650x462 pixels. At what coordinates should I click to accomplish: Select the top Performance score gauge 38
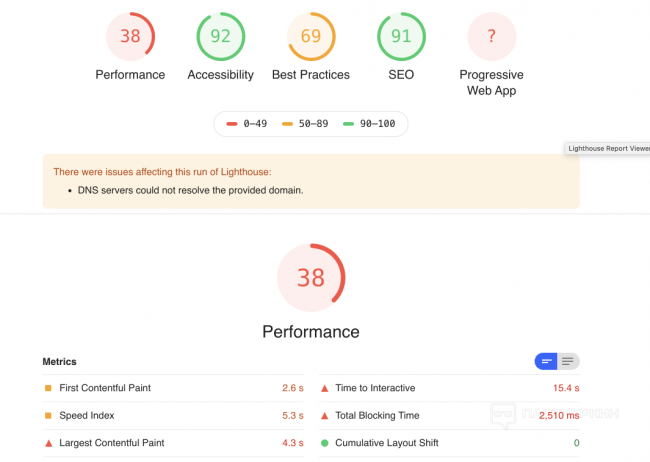130,37
